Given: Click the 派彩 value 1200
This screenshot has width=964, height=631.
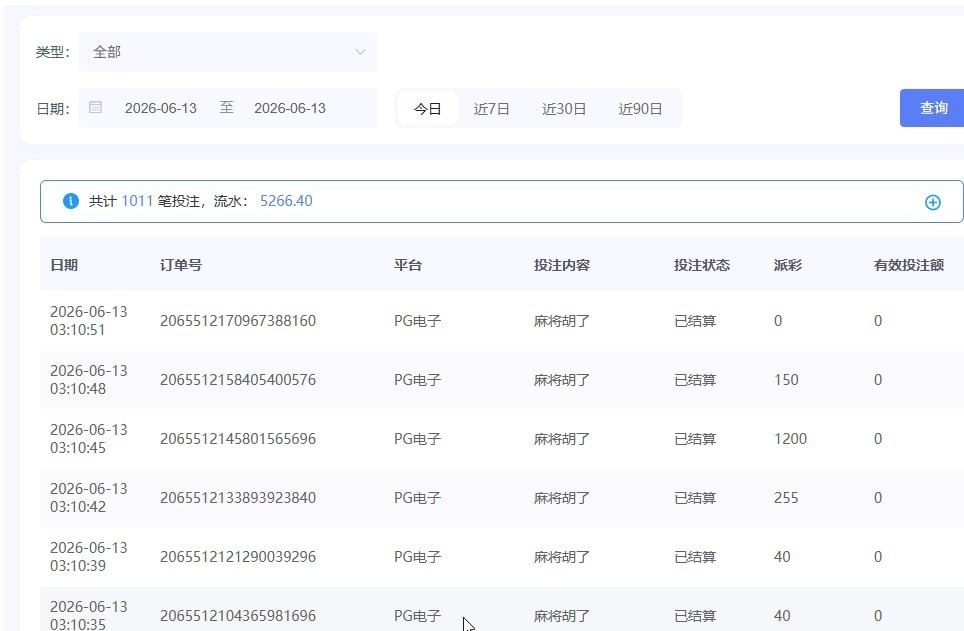Looking at the screenshot, I should [x=790, y=439].
